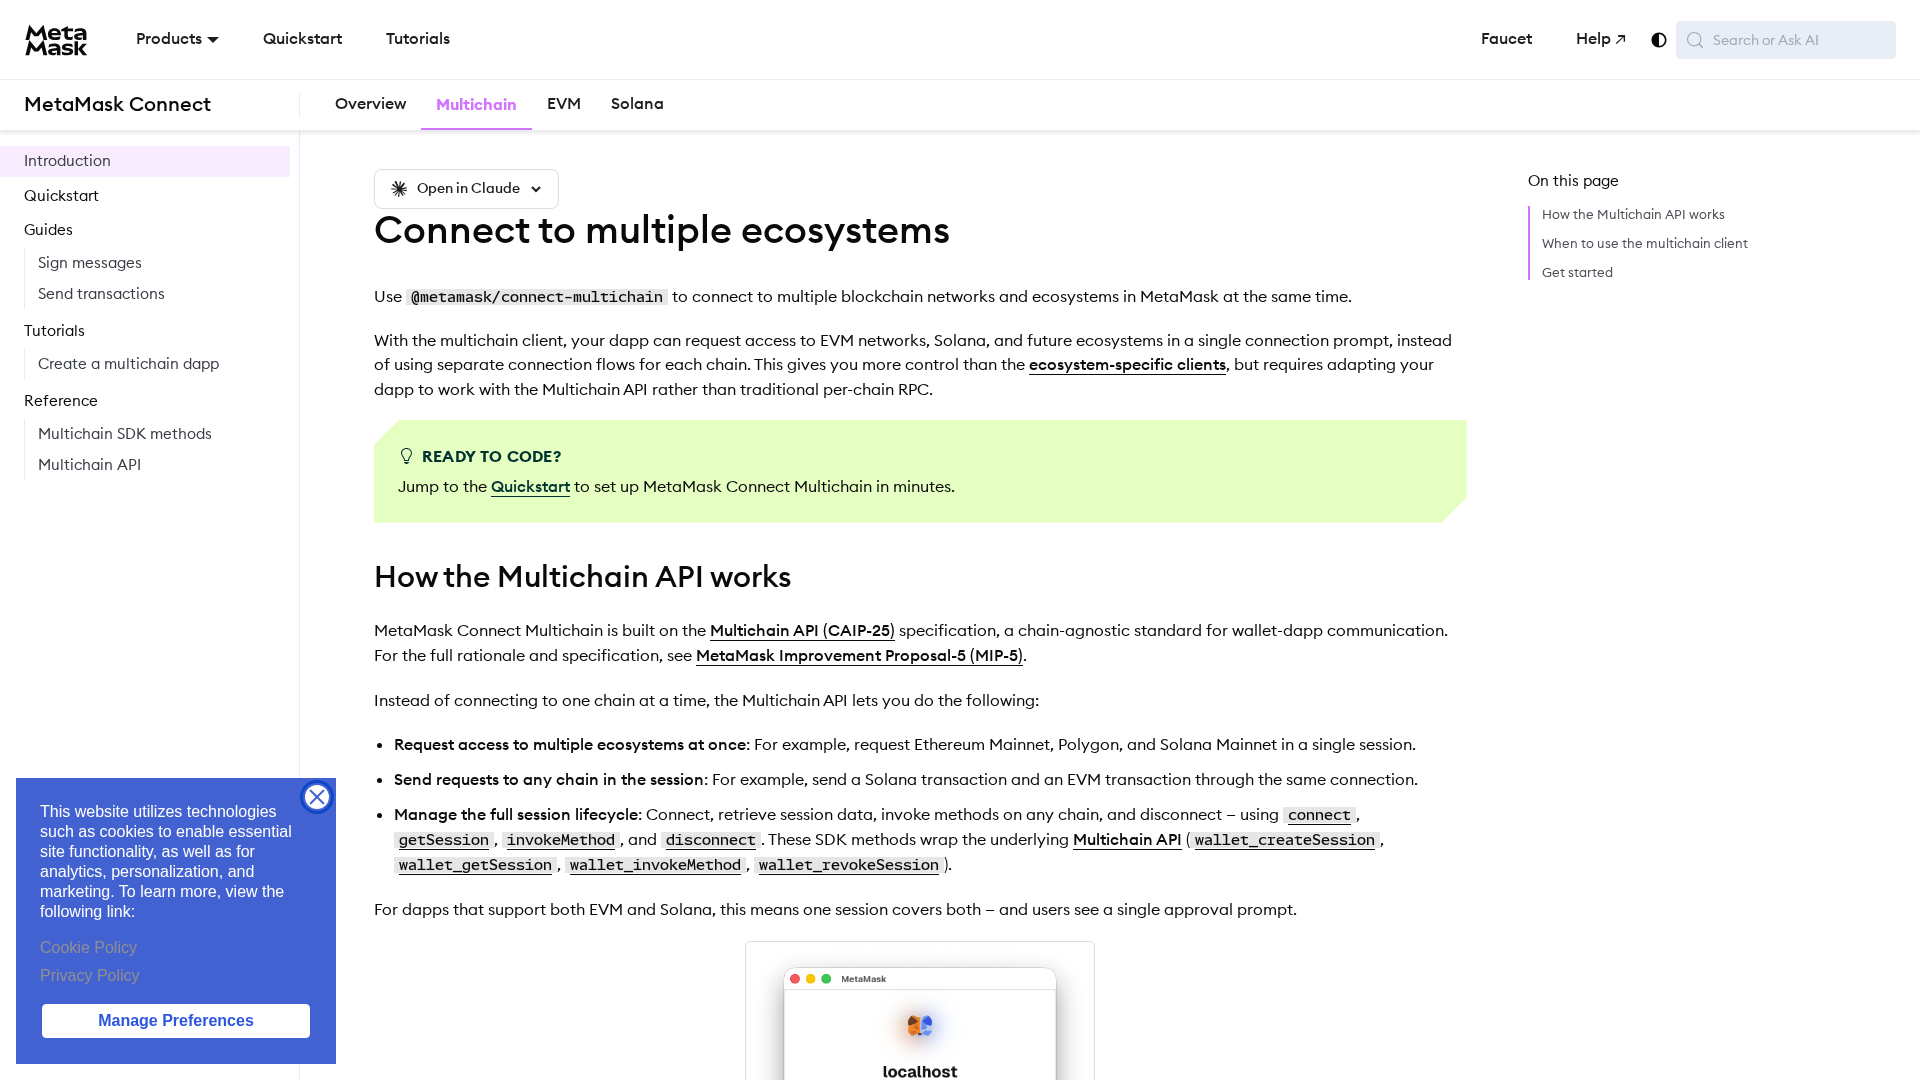Select the Guides sidebar section

[x=48, y=230]
